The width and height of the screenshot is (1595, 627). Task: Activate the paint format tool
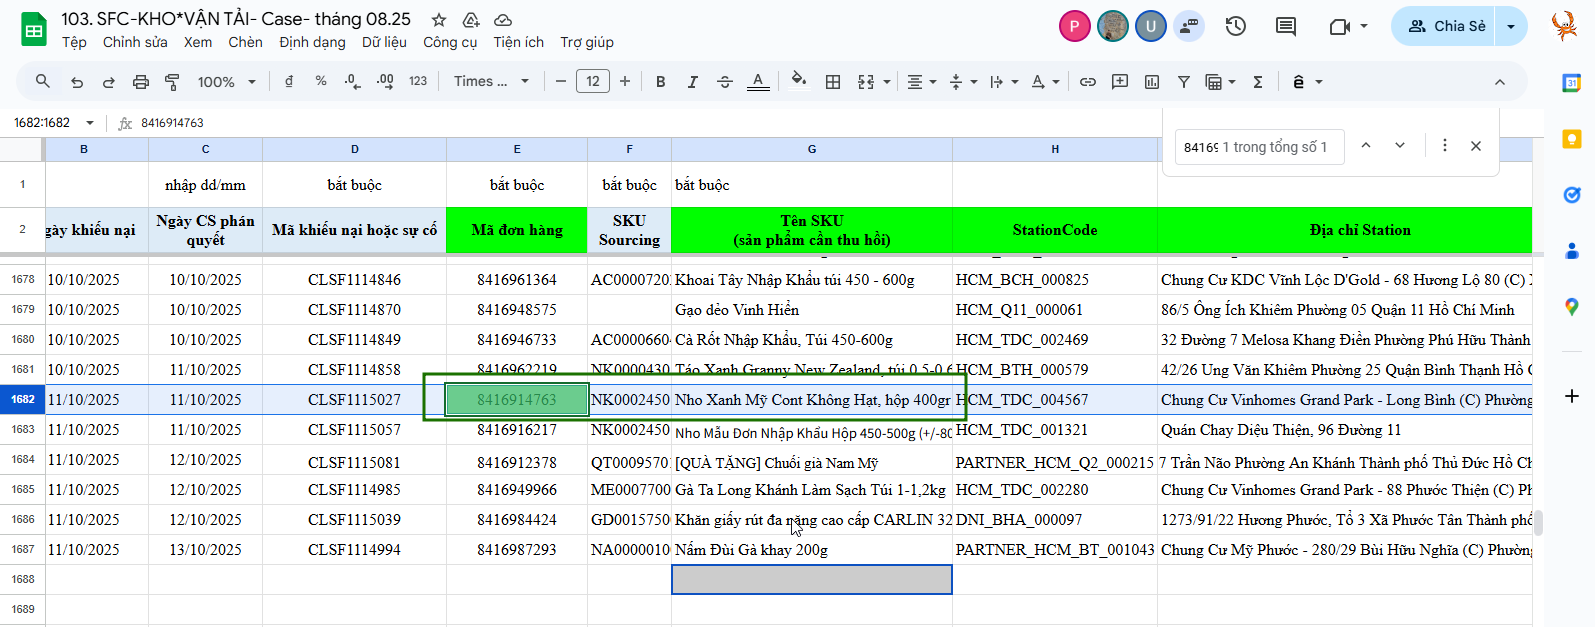pos(172,82)
